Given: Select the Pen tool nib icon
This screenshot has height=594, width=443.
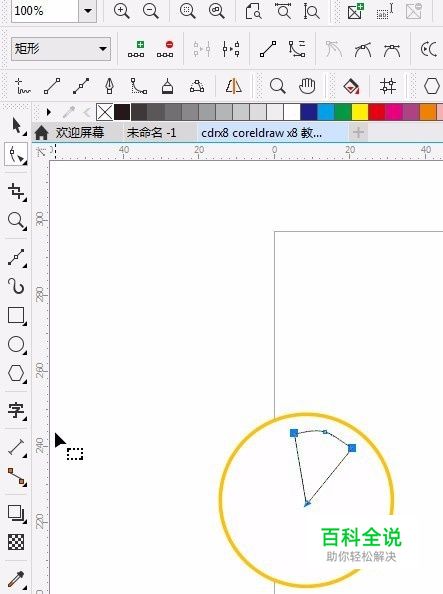Looking at the screenshot, I should 110,86.
